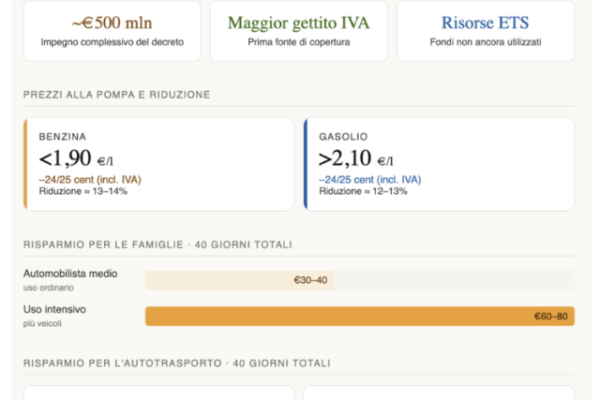Select the BENZINA card title
Screen dimensions: 600x400
[x=63, y=136]
